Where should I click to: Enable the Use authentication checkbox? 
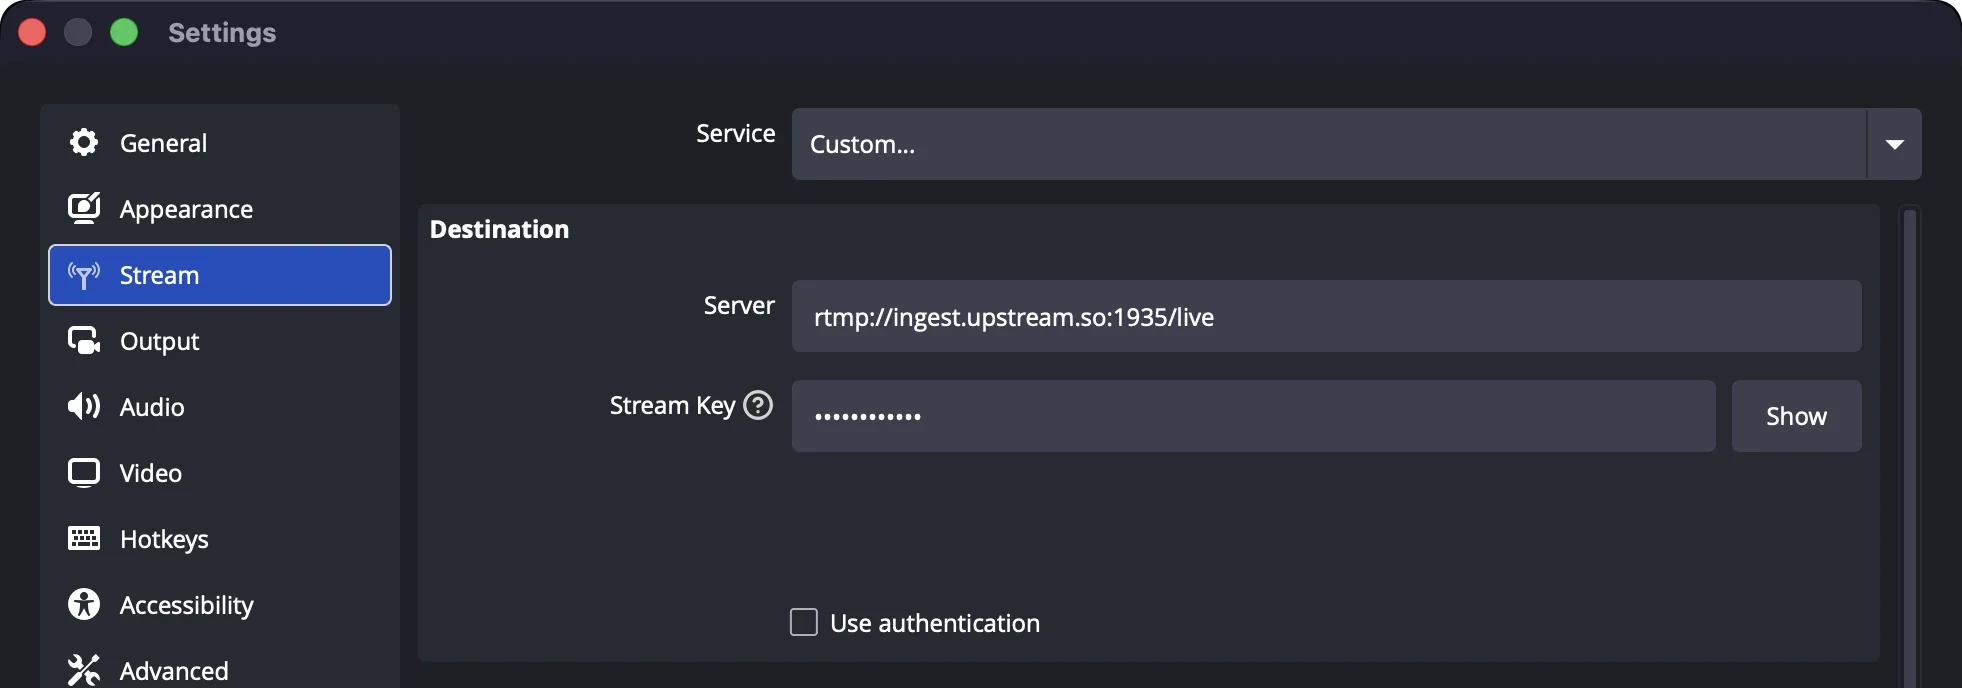804,622
